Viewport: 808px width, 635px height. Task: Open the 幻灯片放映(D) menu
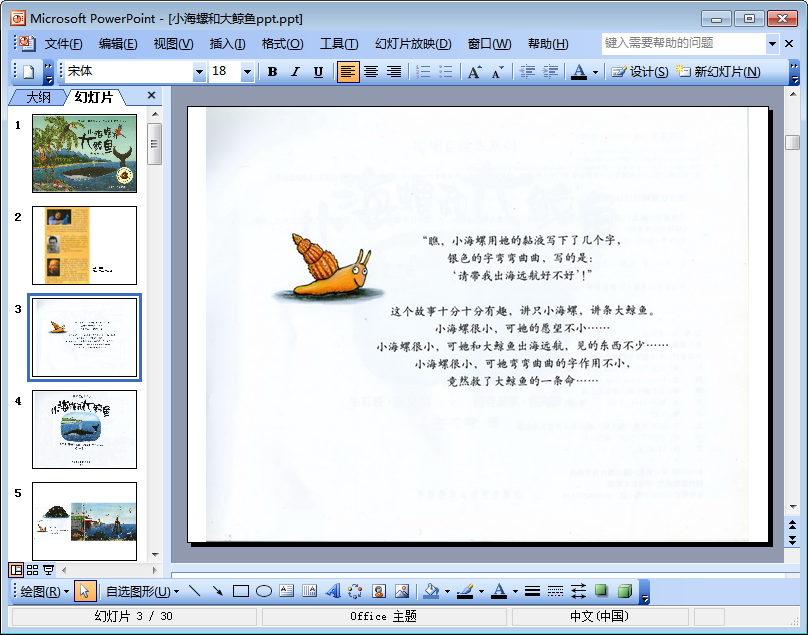(x=413, y=44)
